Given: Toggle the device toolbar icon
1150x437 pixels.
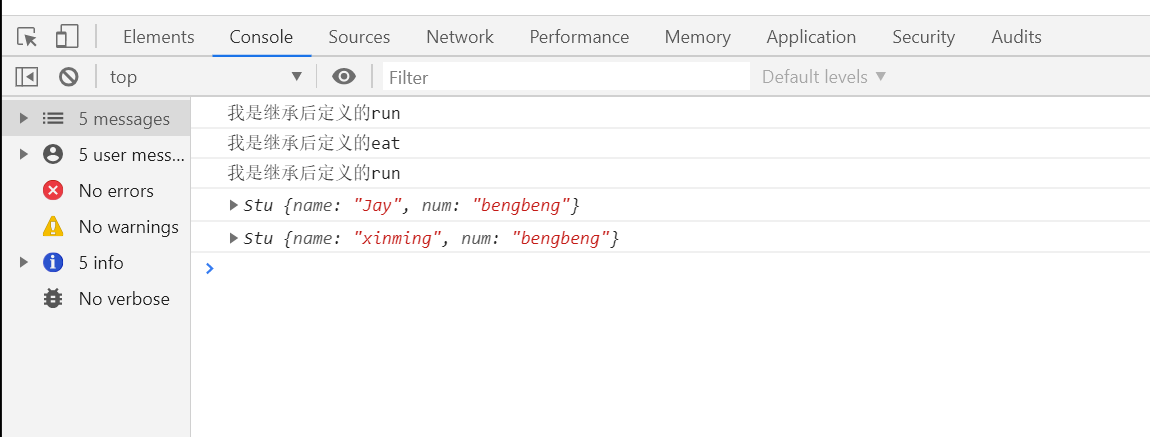Looking at the screenshot, I should pos(66,37).
